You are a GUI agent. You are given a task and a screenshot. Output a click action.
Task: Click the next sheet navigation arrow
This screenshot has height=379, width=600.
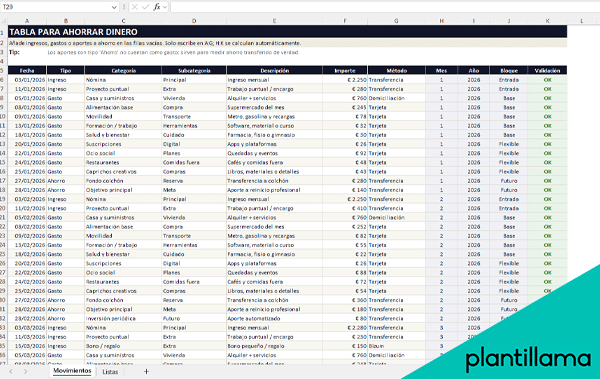click(25, 371)
